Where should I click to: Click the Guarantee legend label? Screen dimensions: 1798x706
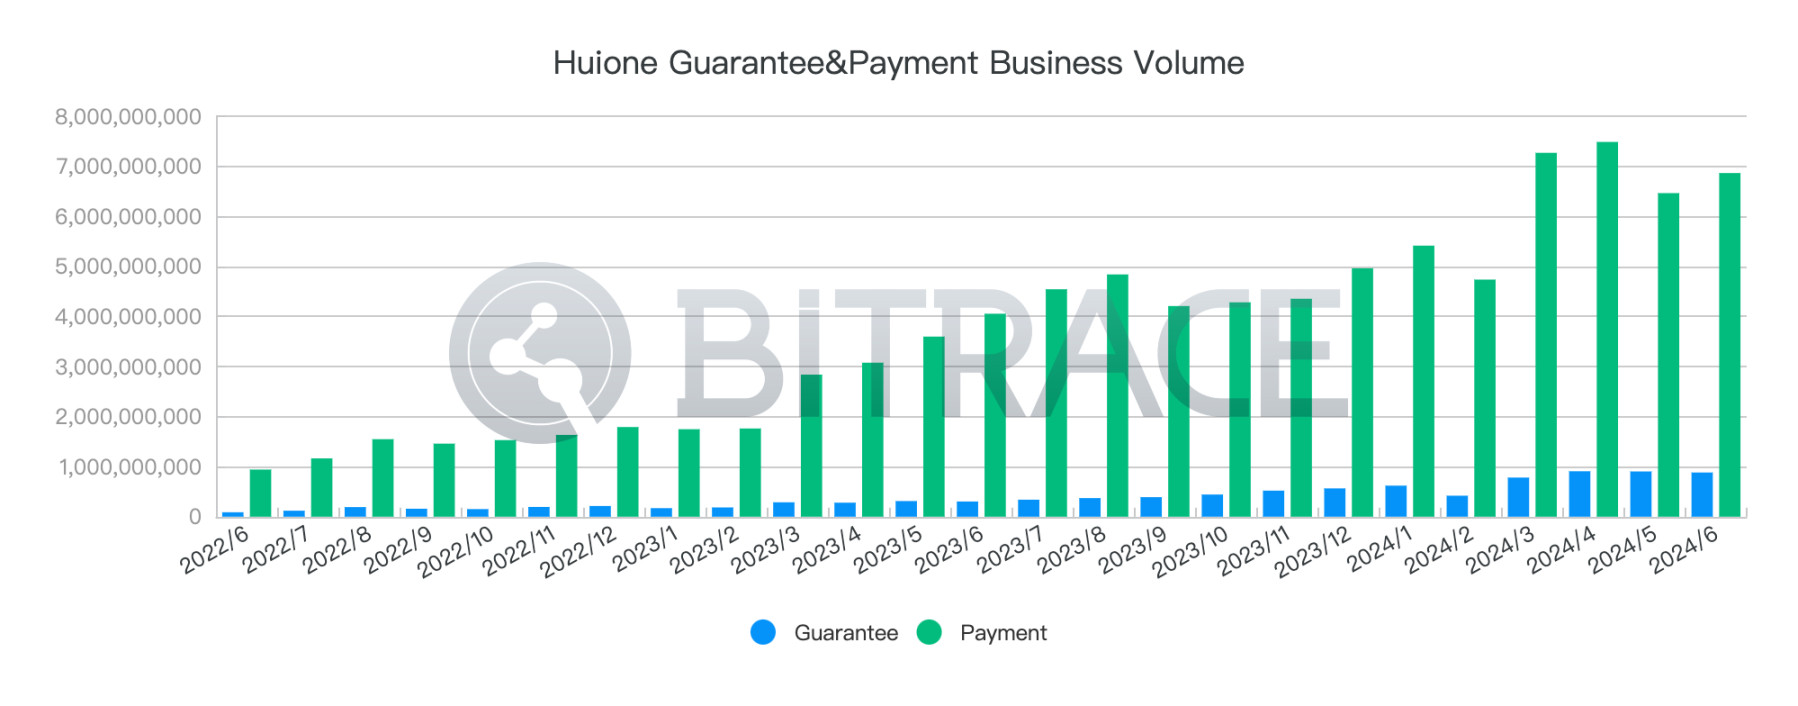846,633
